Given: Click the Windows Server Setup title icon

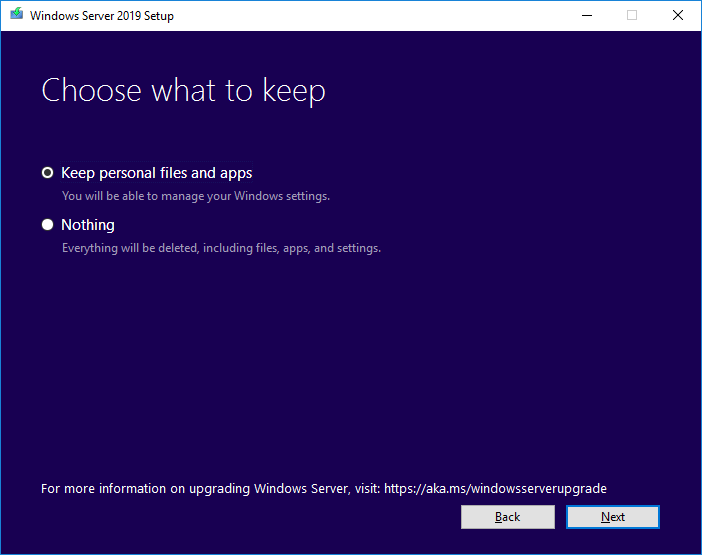Looking at the screenshot, I should point(17,14).
